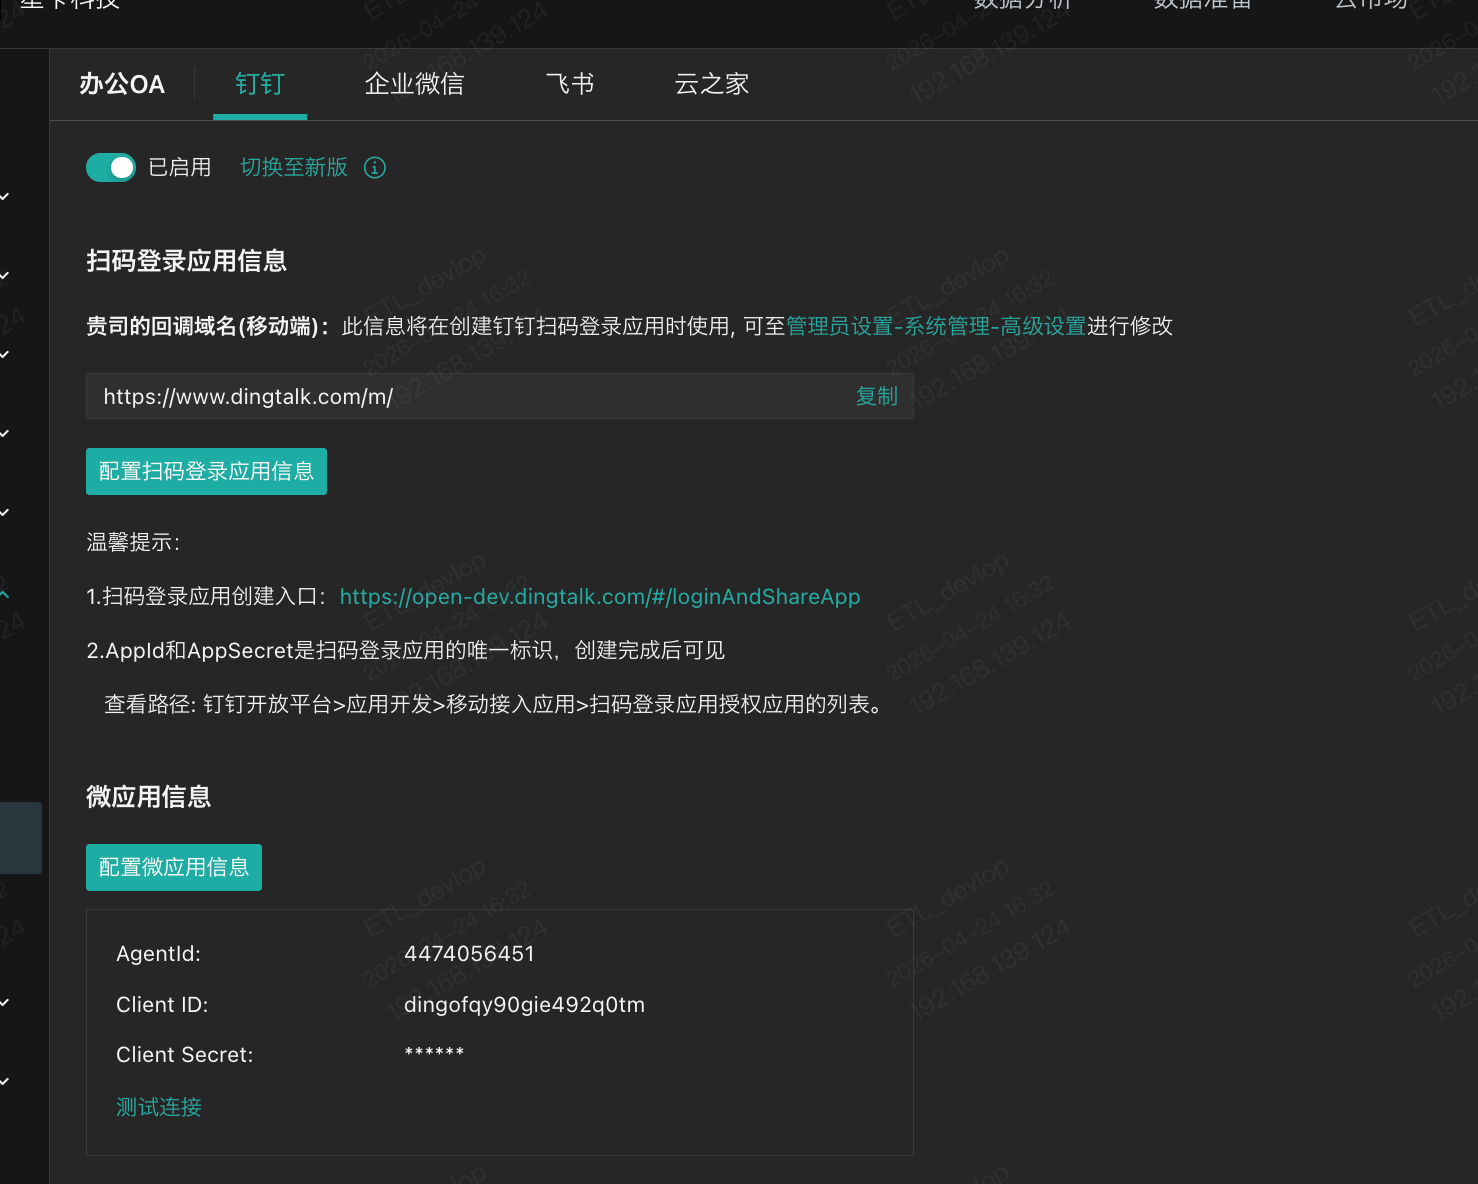Screen dimensions: 1478x1184
Task: Select the 钉钉 tab
Action: [x=260, y=84]
